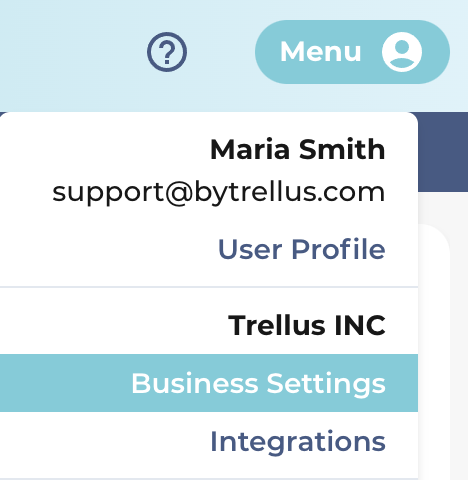
Task: Click the user avatar icon beside Menu
Action: [x=402, y=52]
